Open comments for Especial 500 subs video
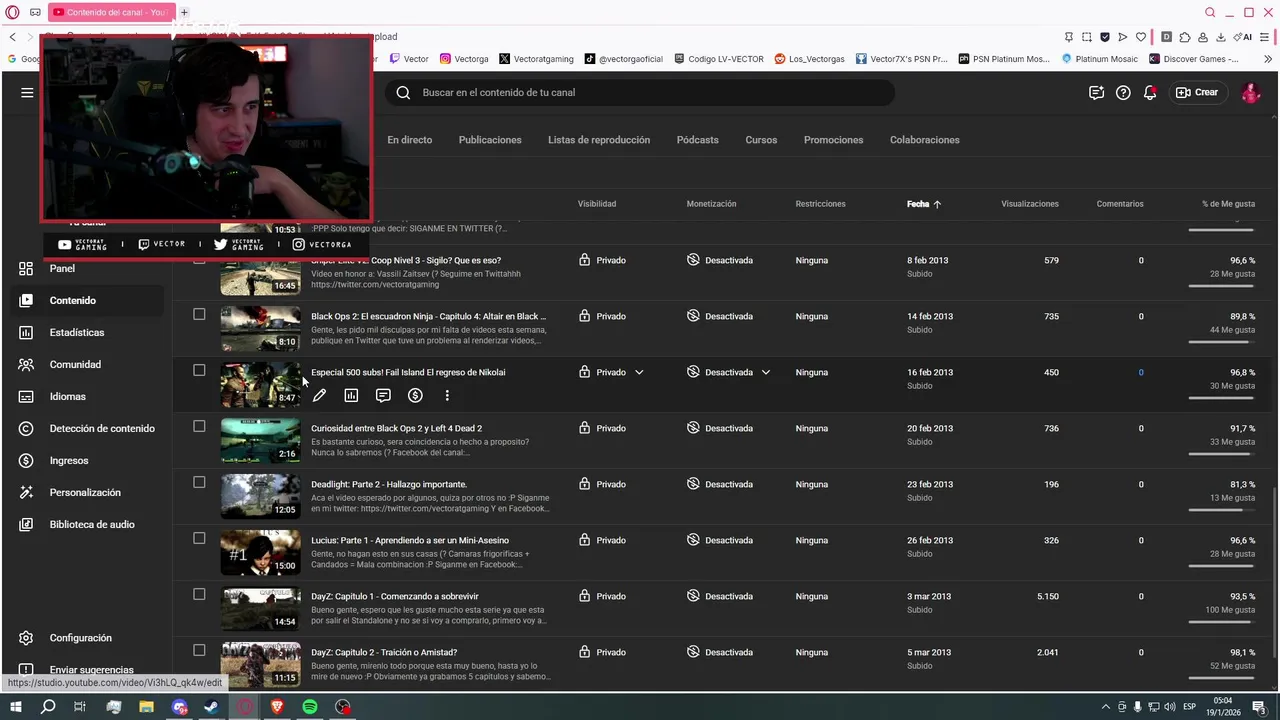The image size is (1280, 720). pyautogui.click(x=383, y=396)
